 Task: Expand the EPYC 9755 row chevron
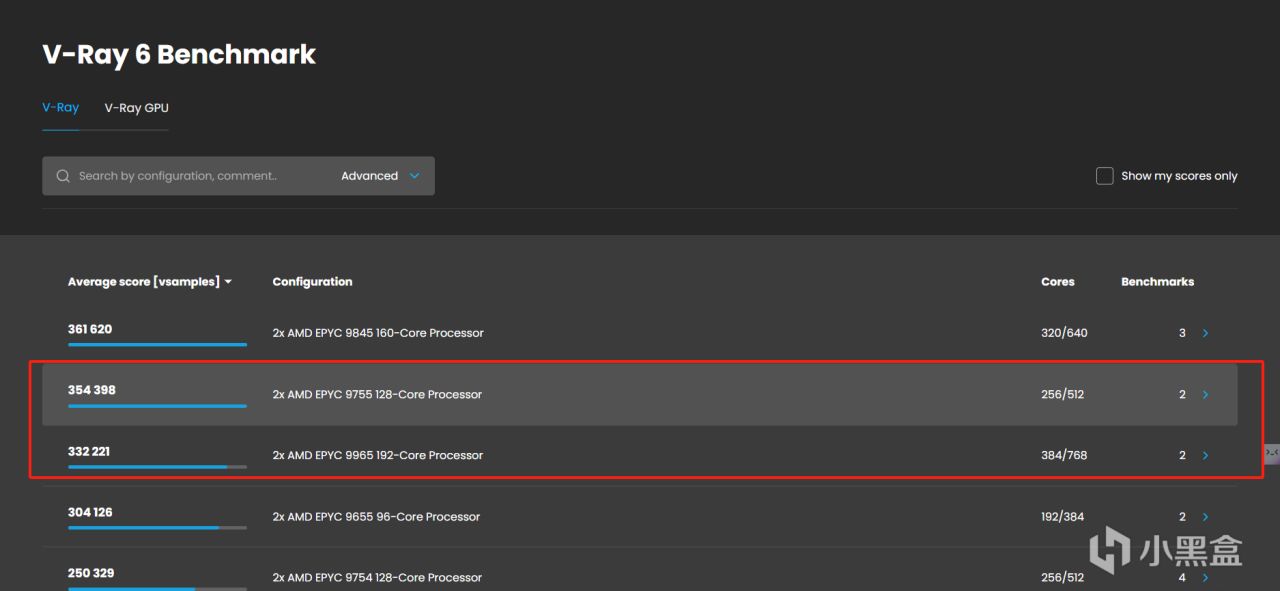pyautogui.click(x=1205, y=395)
